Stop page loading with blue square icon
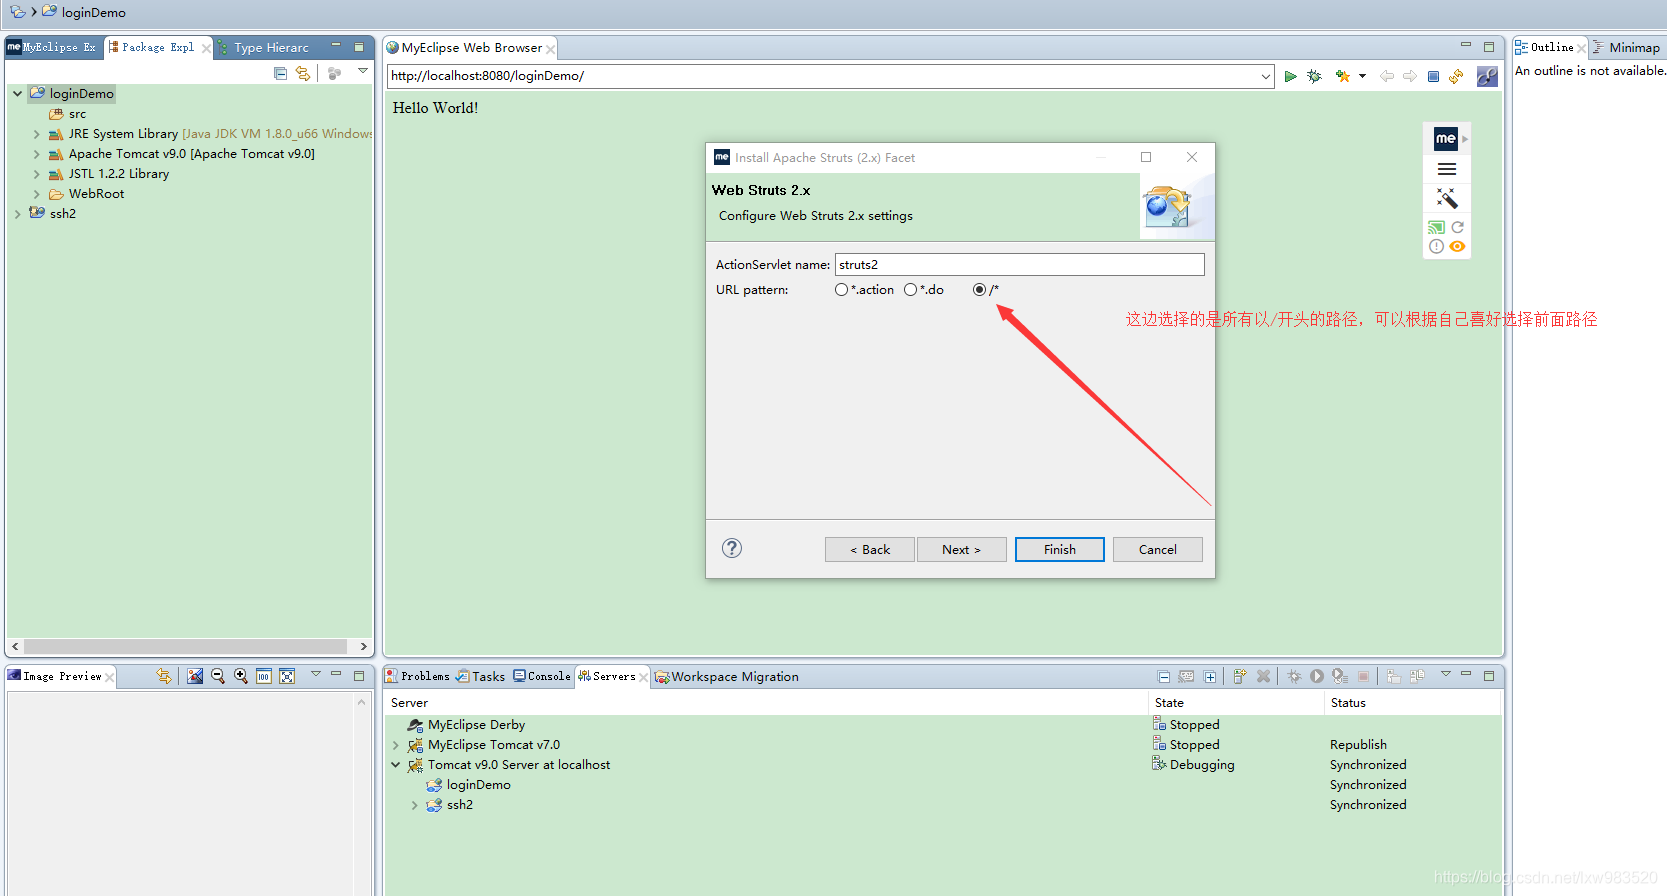This screenshot has height=896, width=1667. click(x=1433, y=76)
